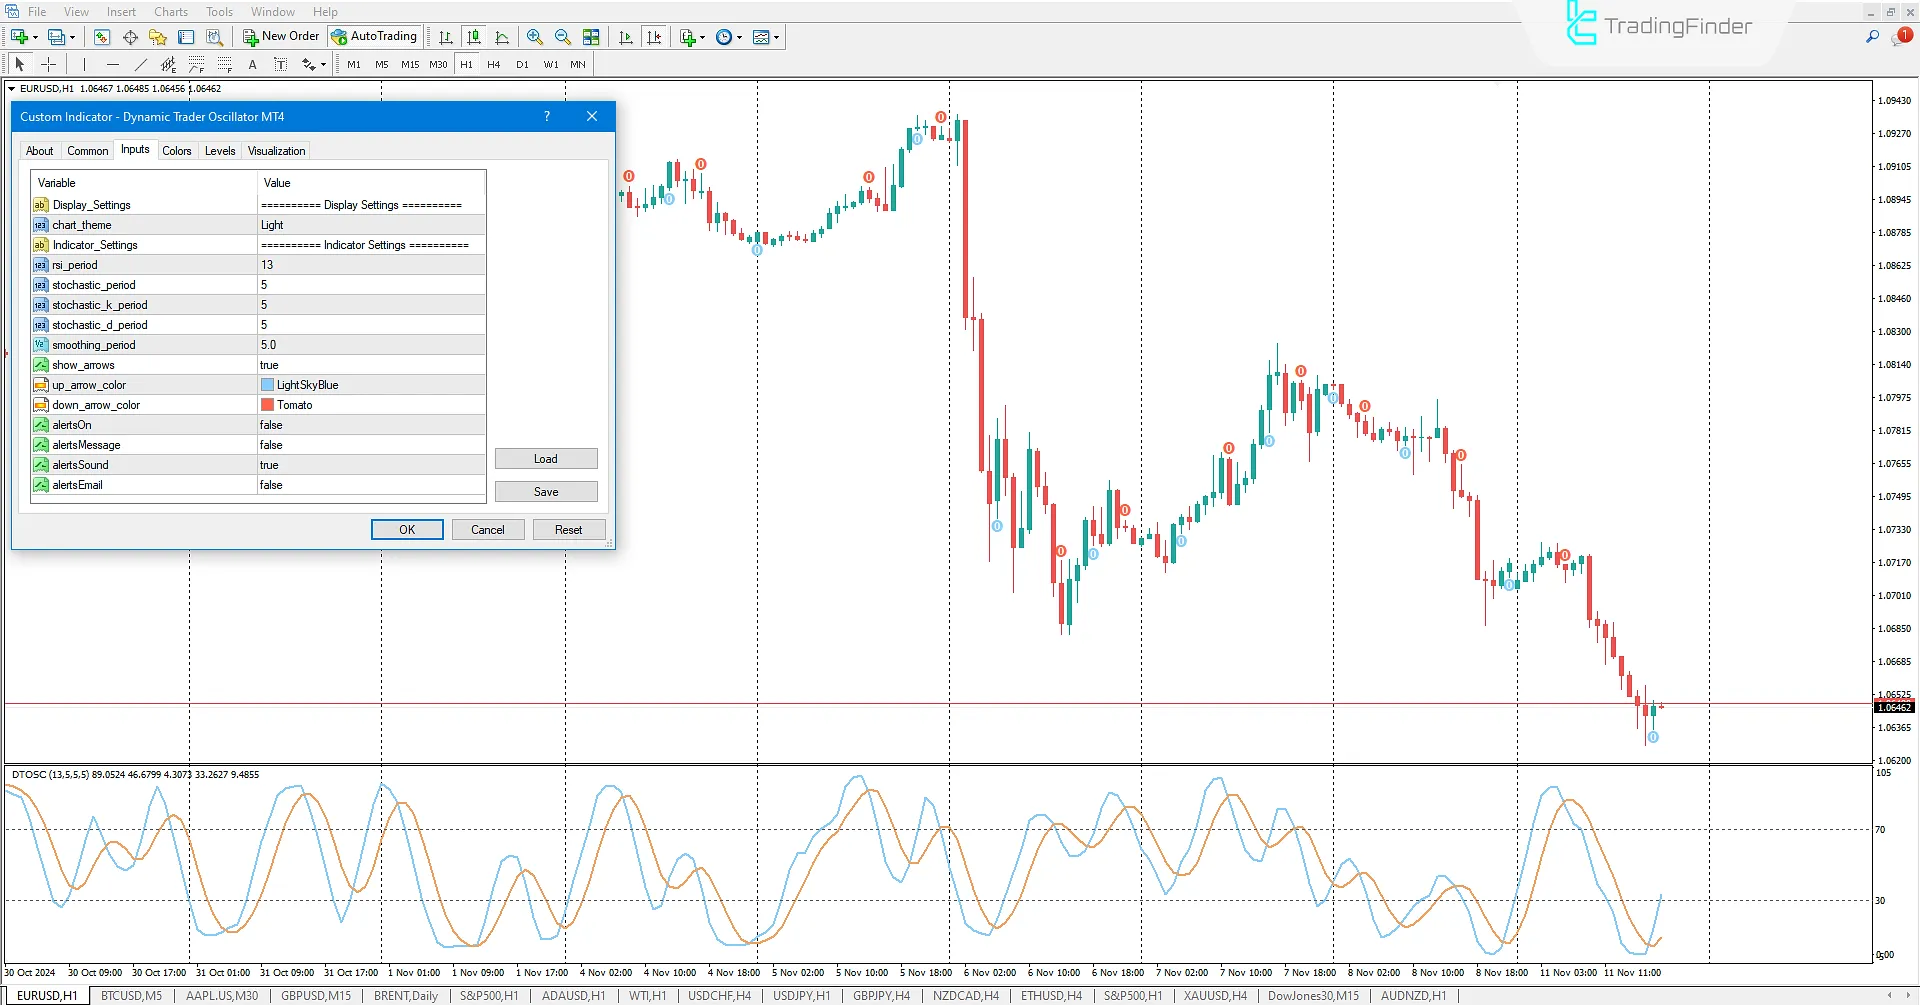Switch to the Colors tab
Screen dimensions: 1920x1005
tap(177, 151)
